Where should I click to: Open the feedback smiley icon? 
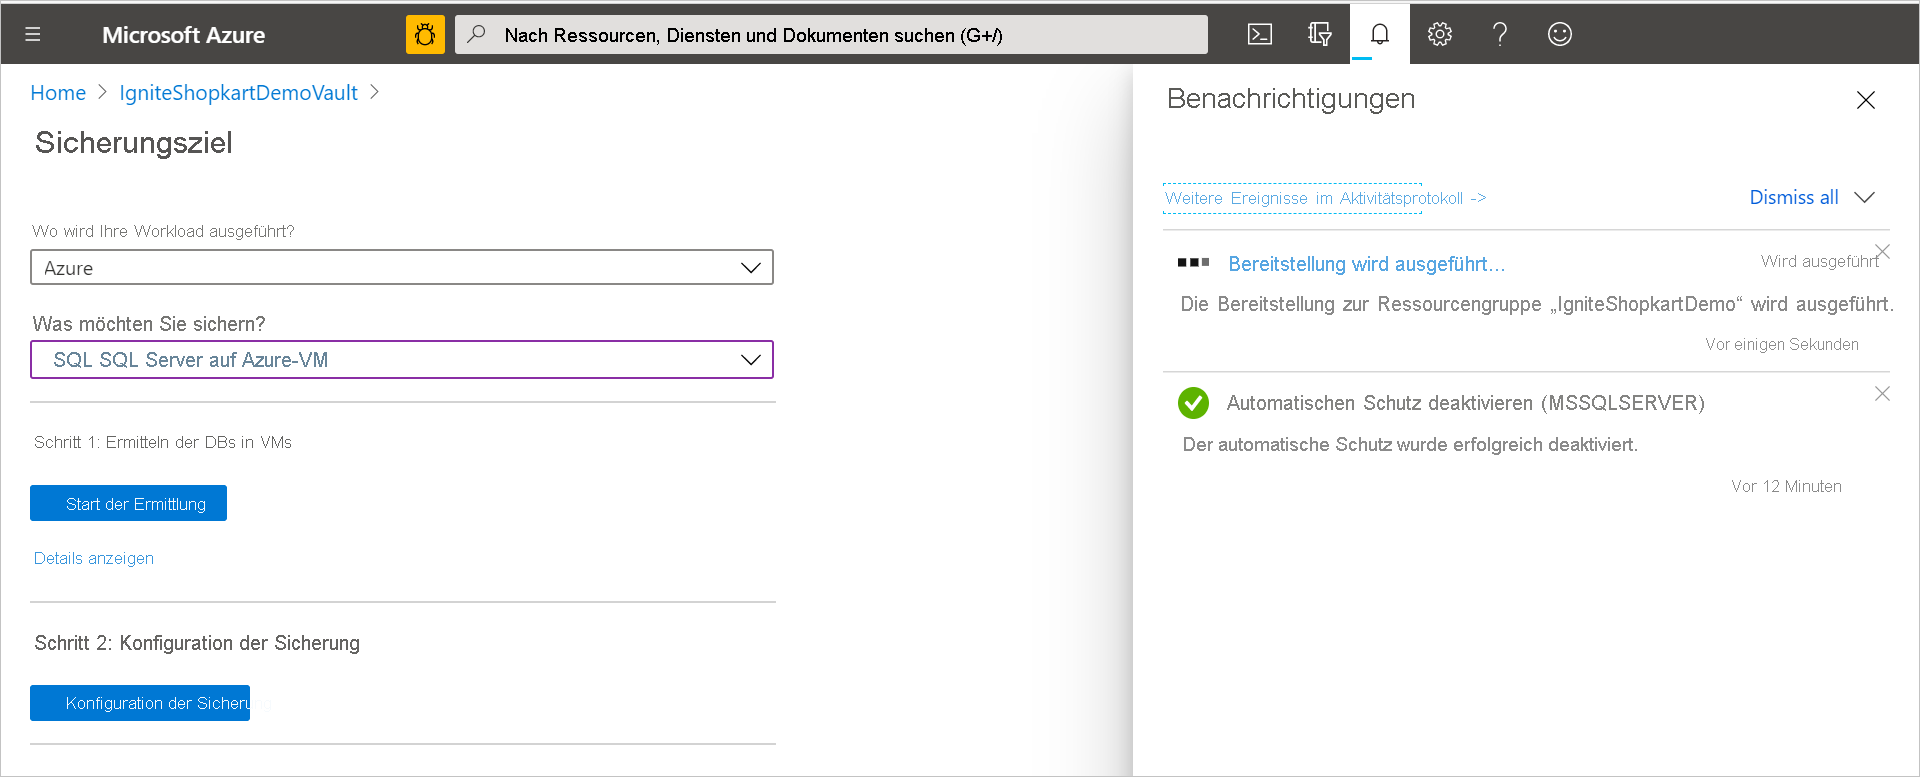1560,35
